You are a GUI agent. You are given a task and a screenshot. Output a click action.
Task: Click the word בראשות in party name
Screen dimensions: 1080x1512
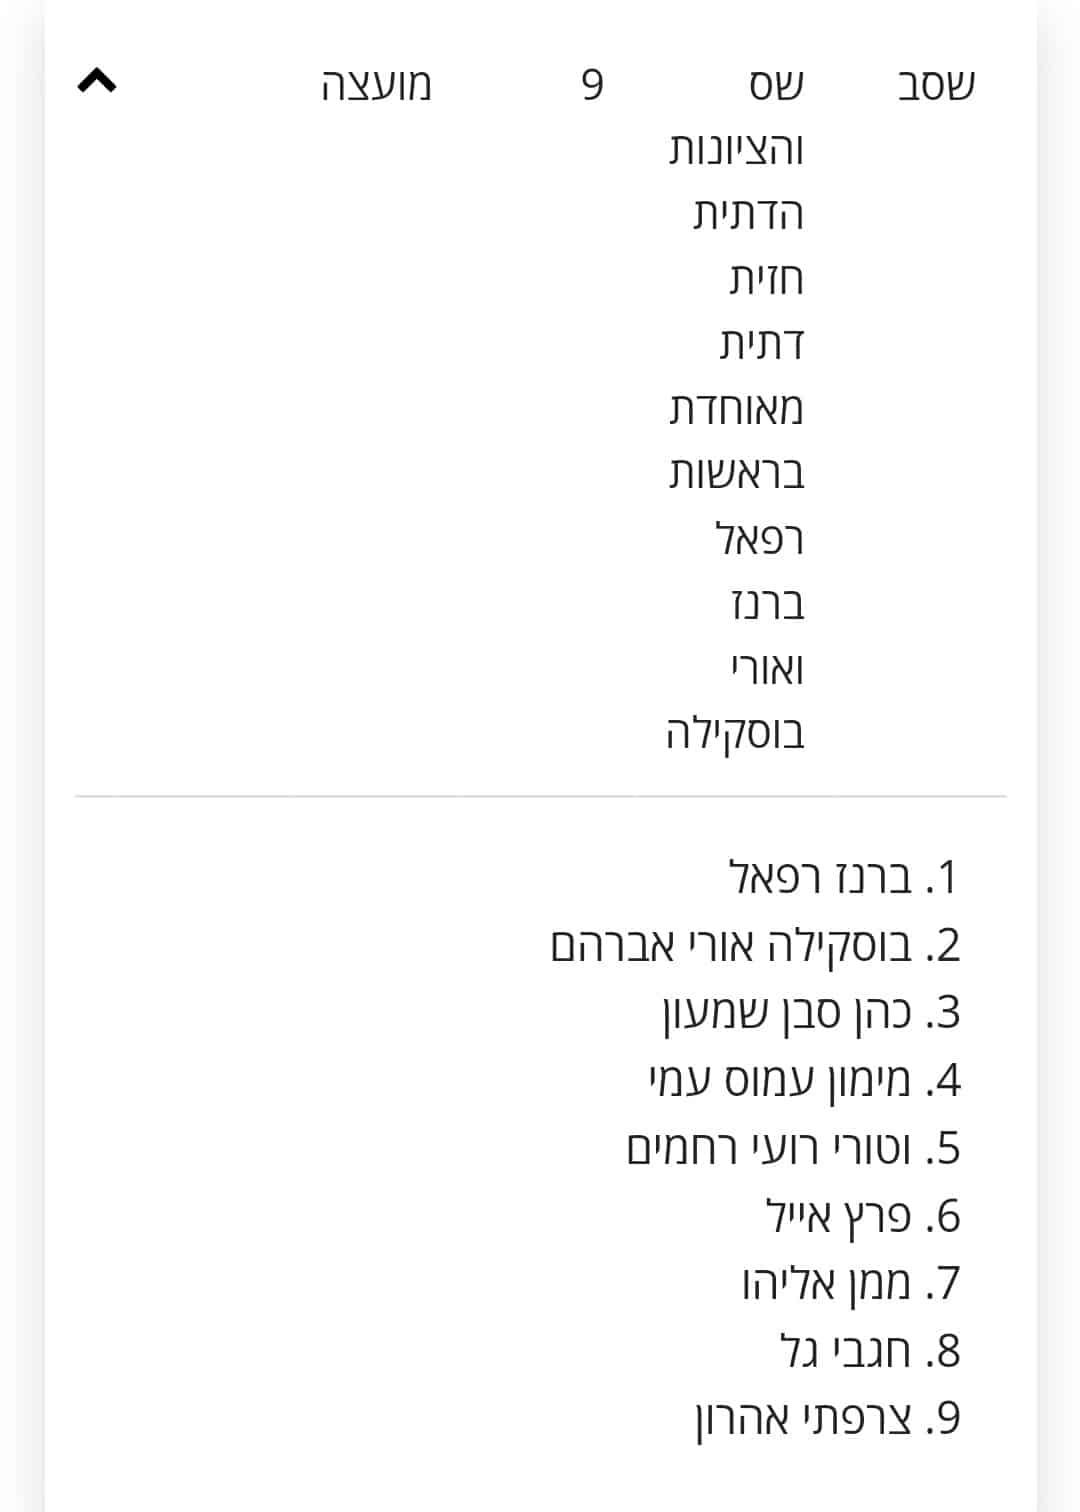tap(737, 475)
